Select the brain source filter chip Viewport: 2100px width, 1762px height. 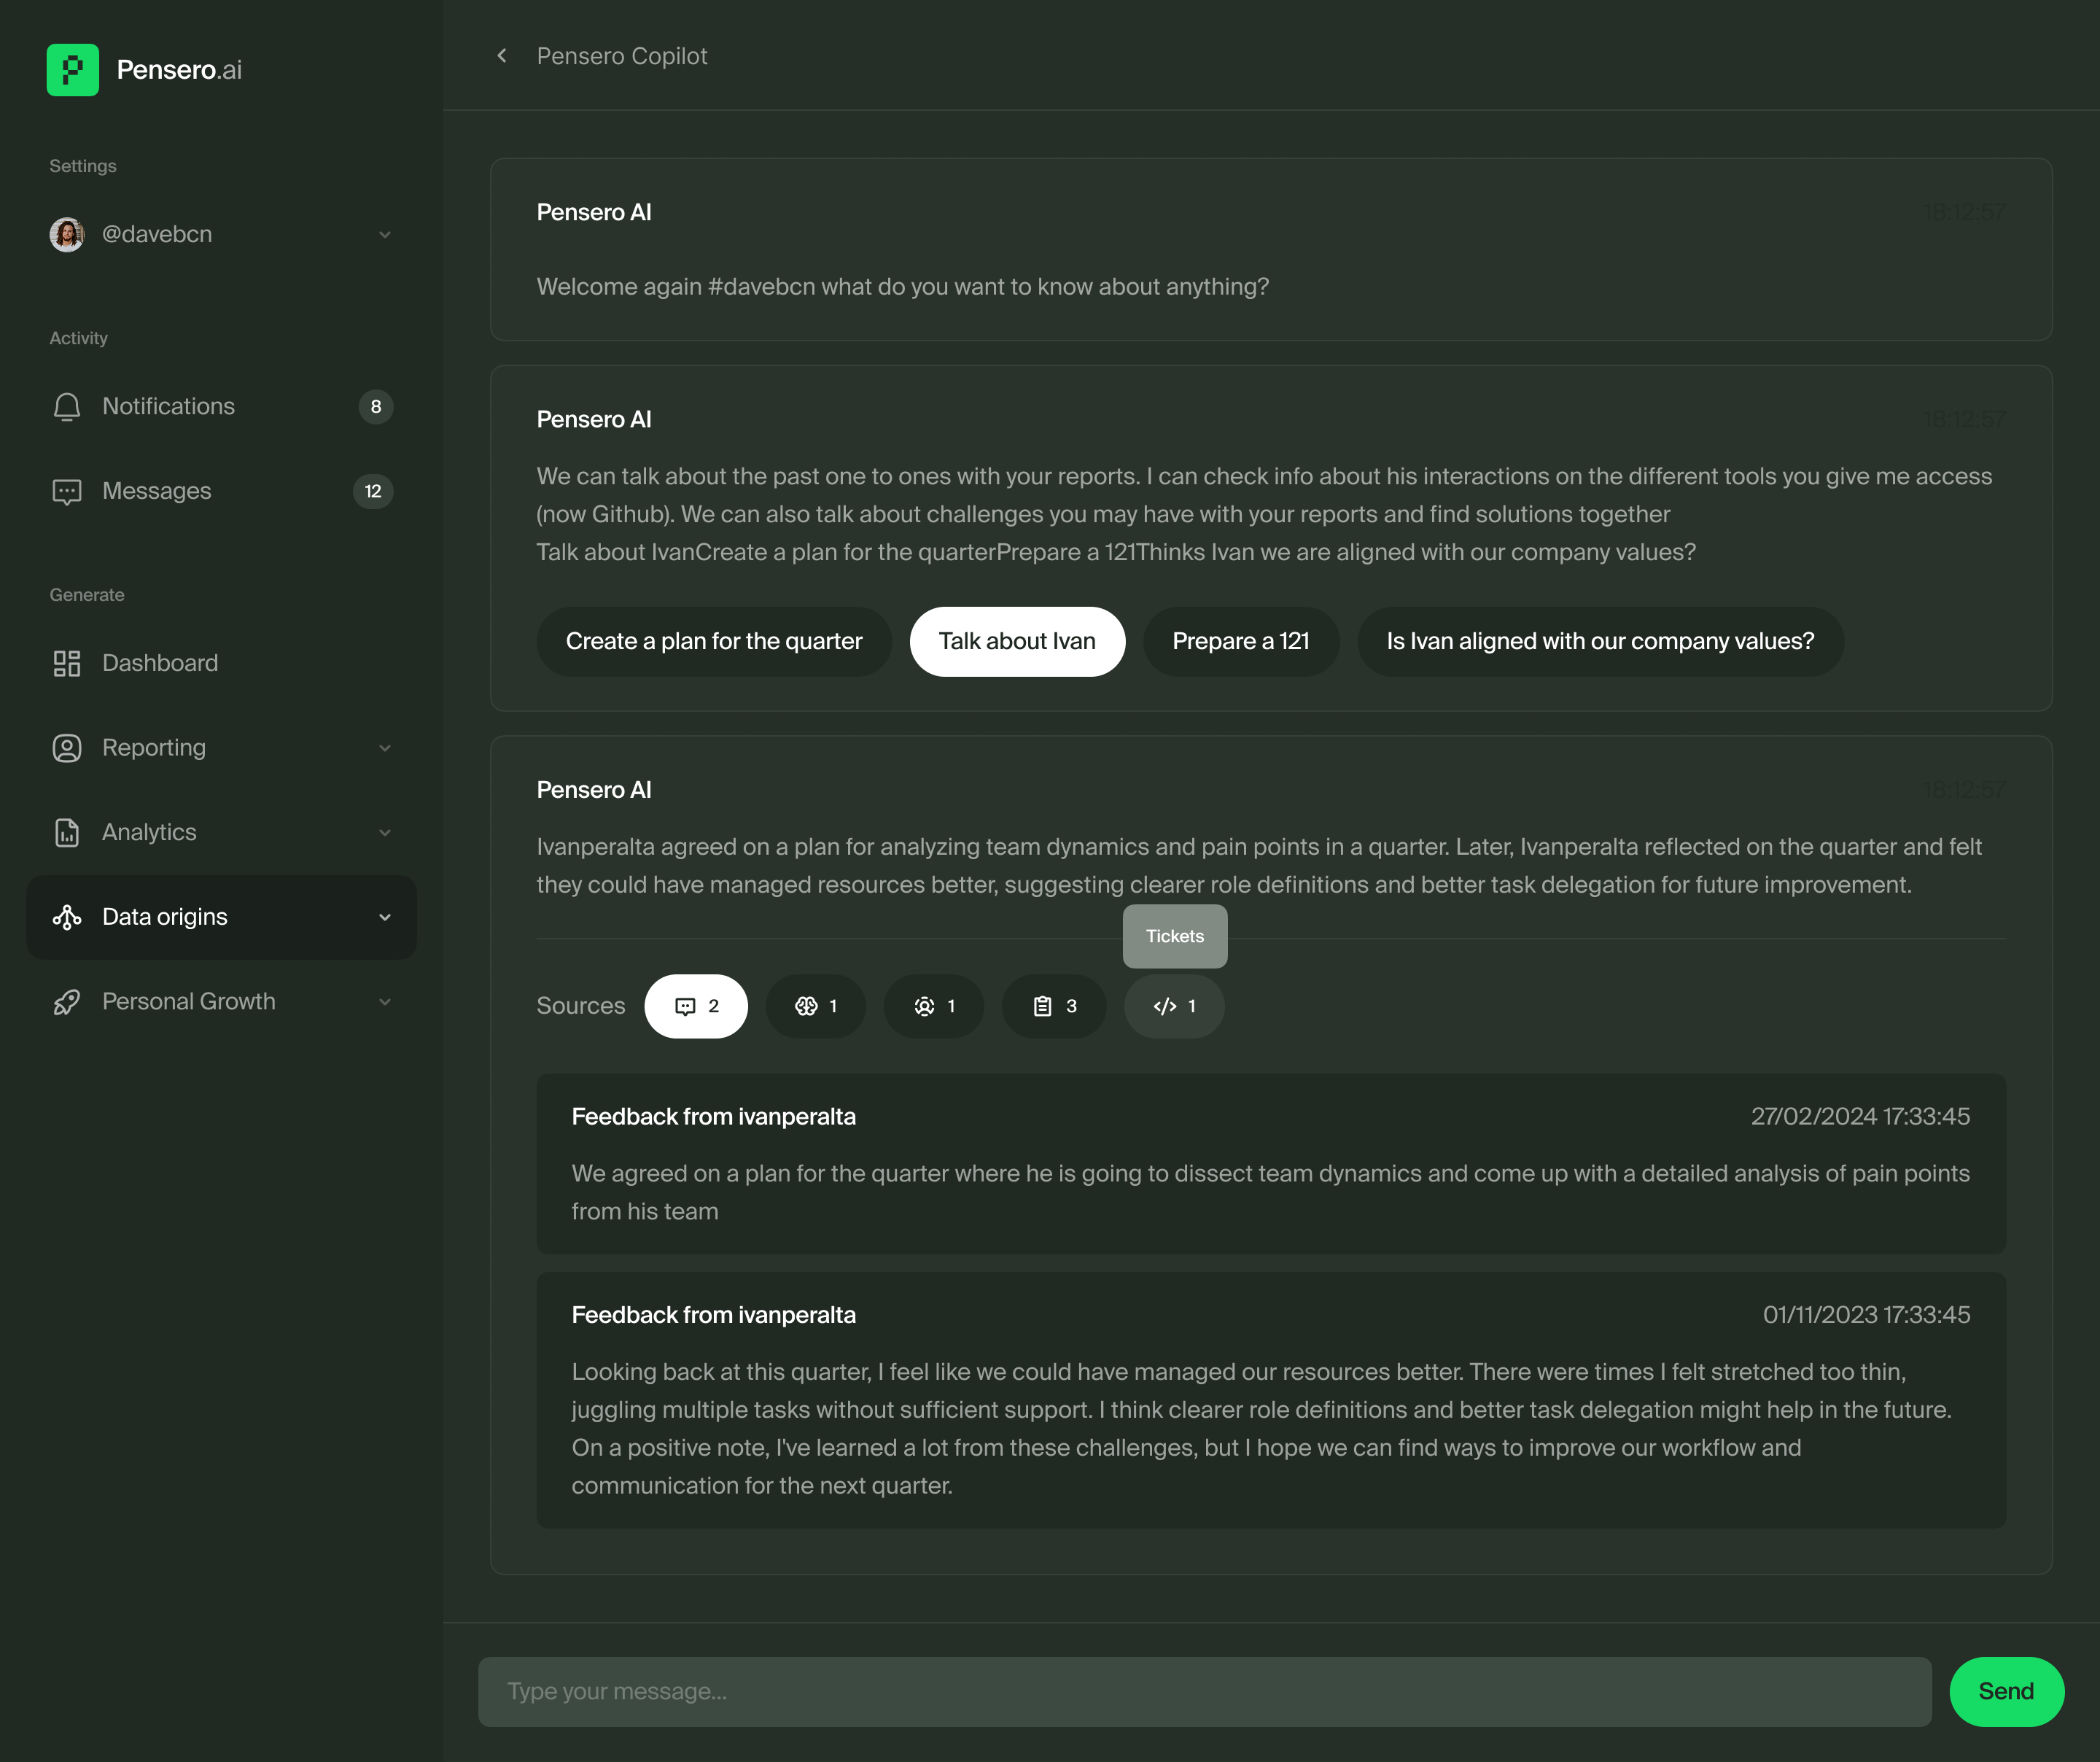point(815,1006)
